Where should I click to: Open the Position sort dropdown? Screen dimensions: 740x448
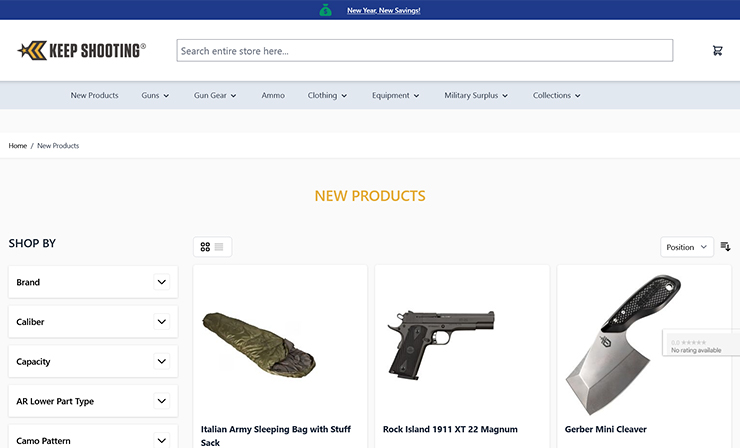coord(686,247)
